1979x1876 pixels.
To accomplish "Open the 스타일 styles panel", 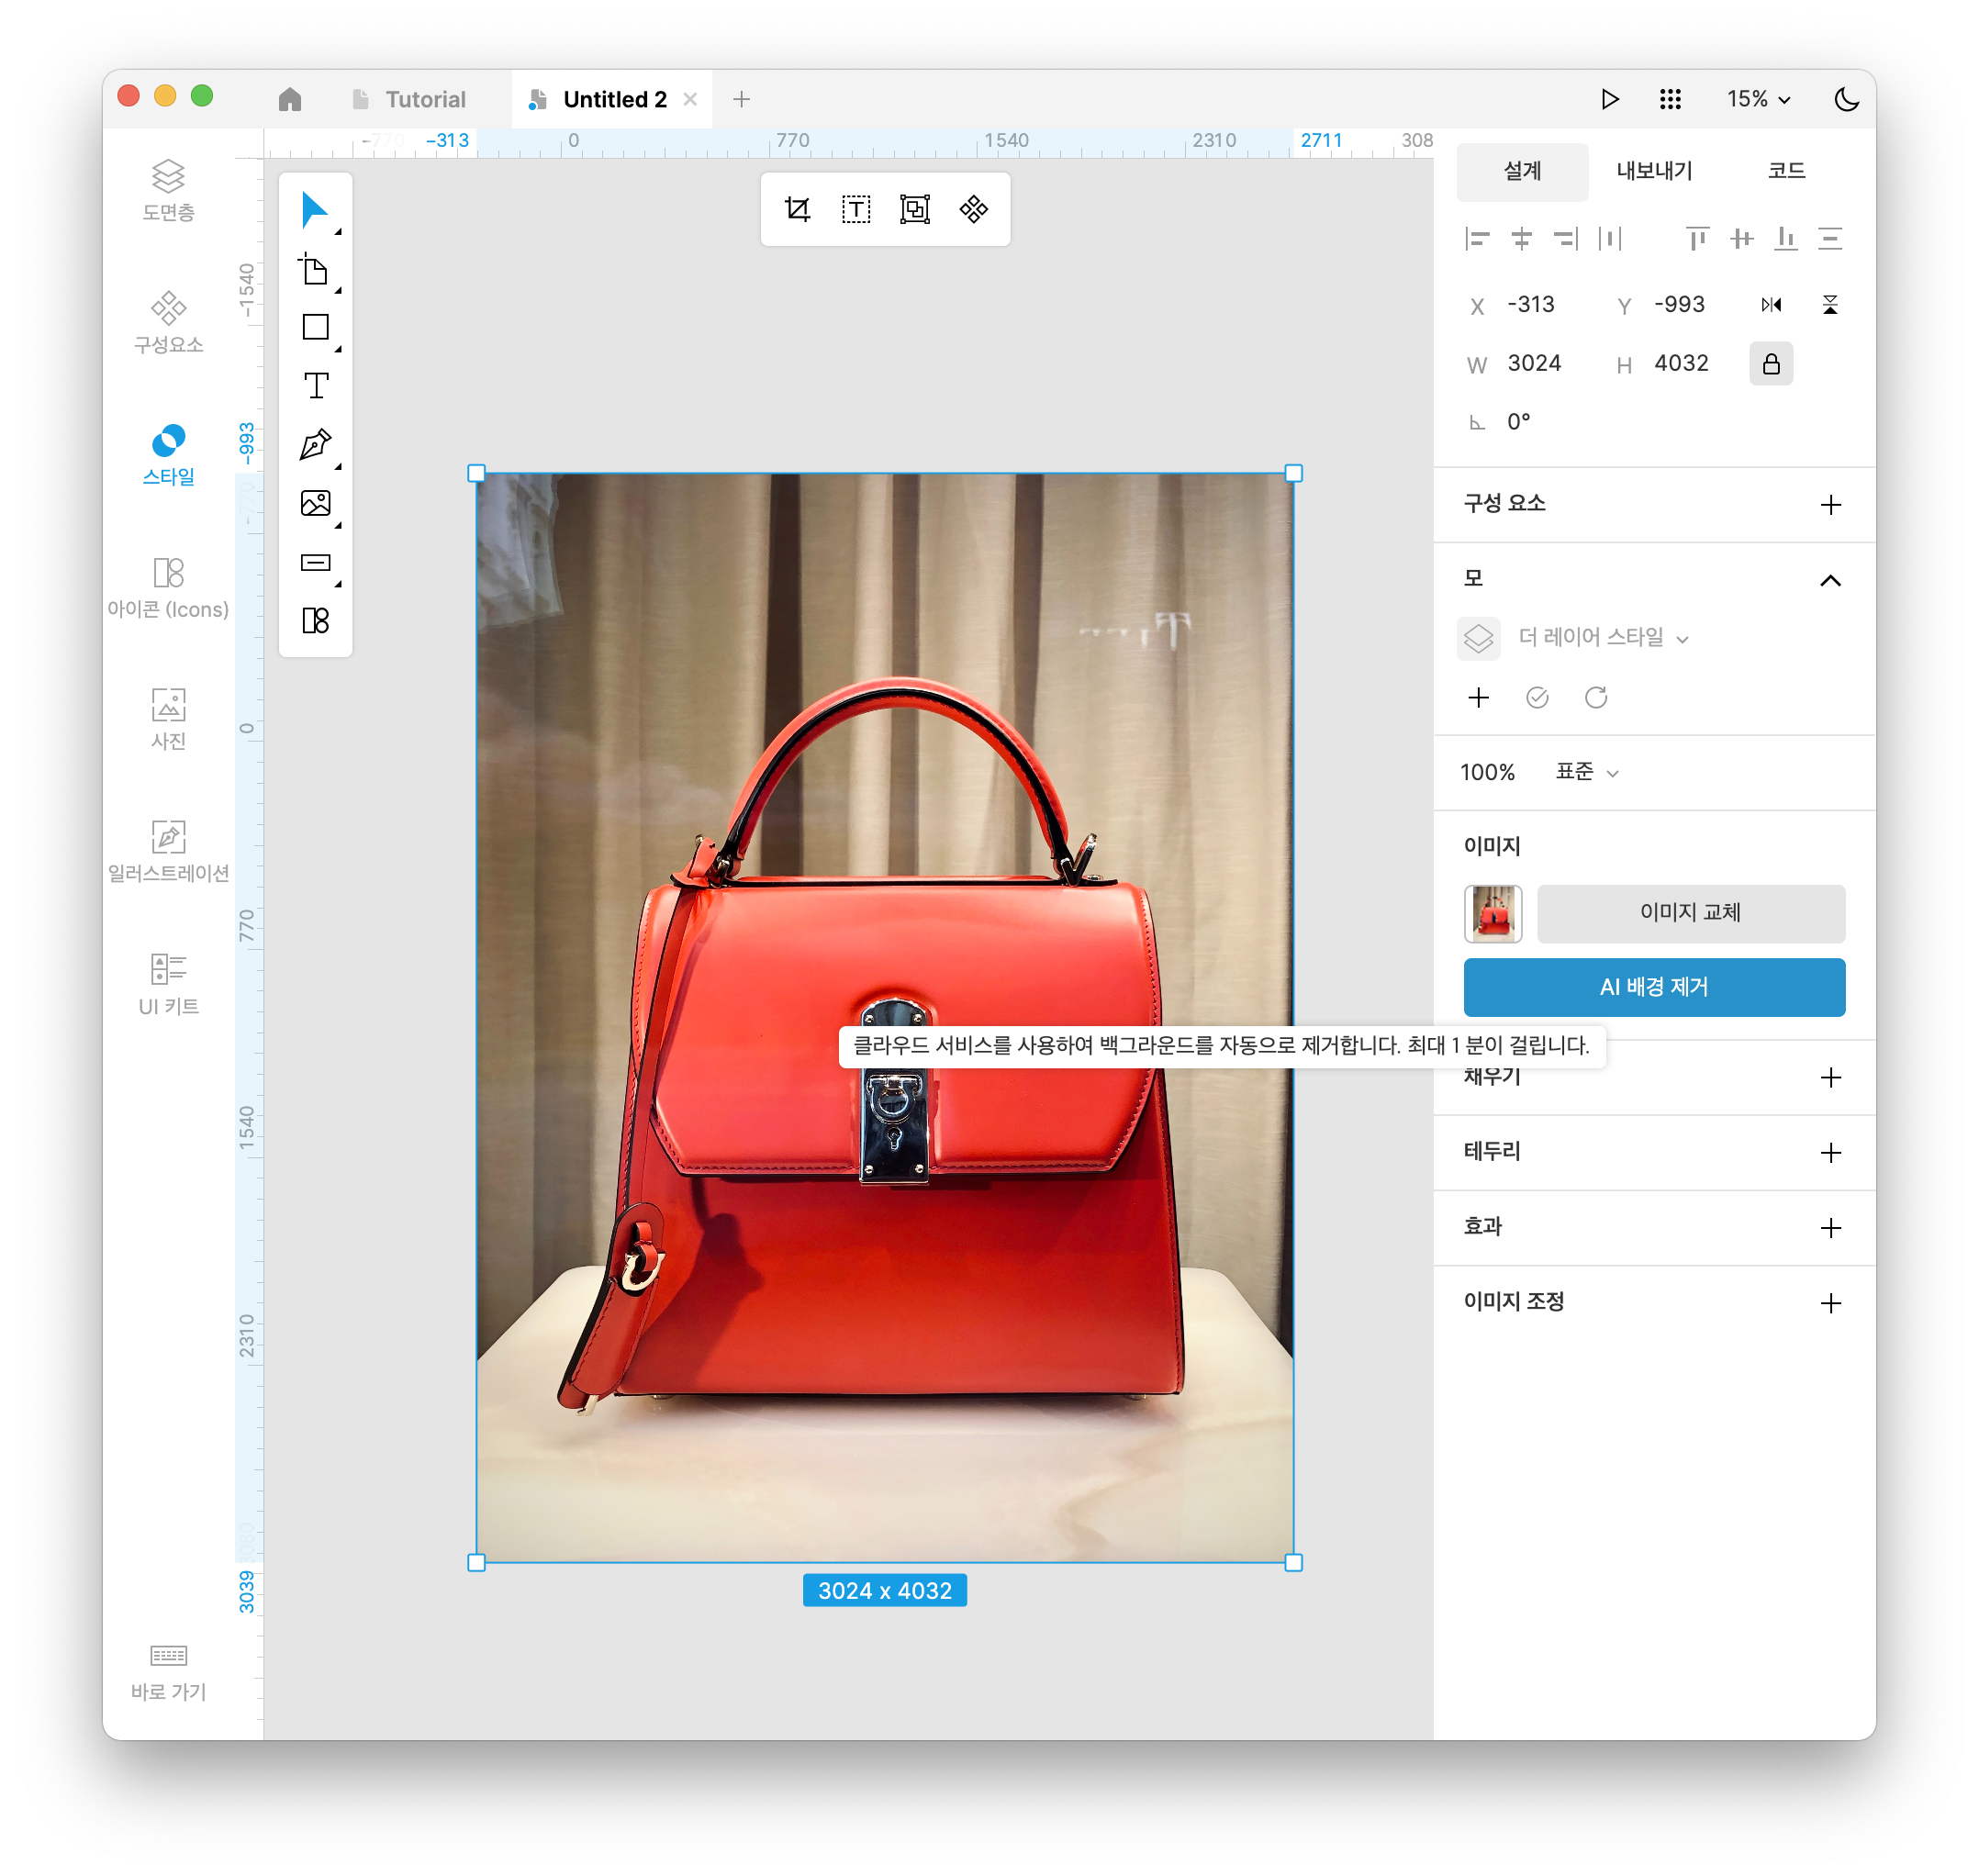I will 168,455.
